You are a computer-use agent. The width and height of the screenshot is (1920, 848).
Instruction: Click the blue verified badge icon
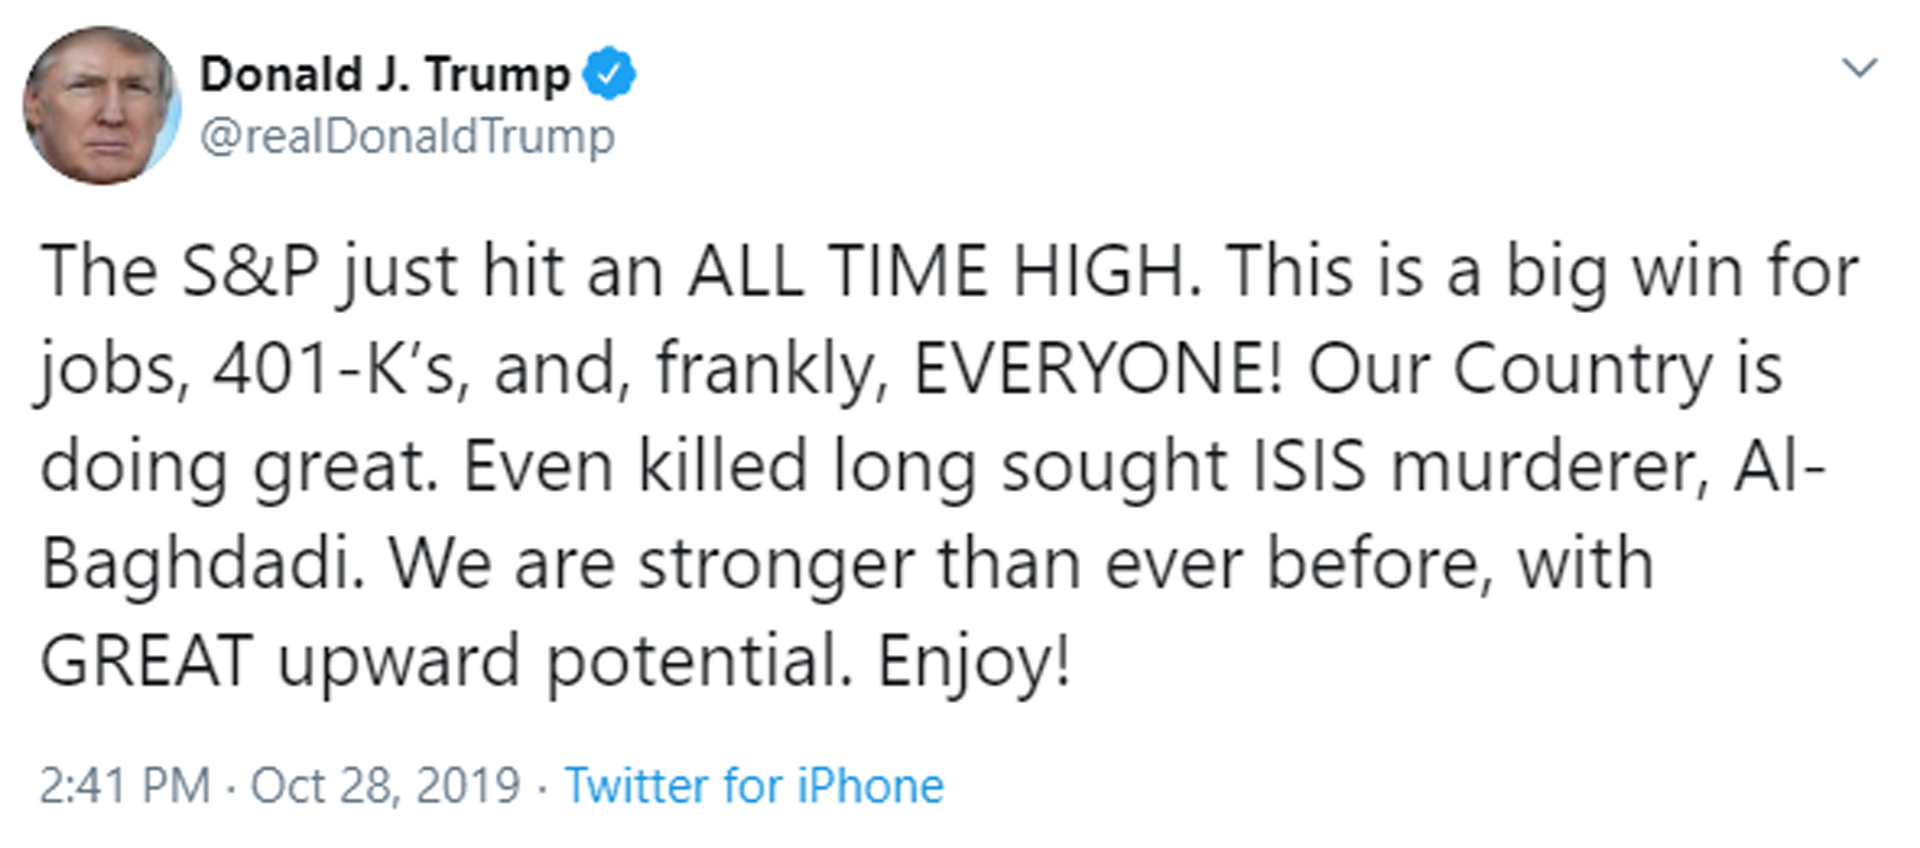coord(609,73)
